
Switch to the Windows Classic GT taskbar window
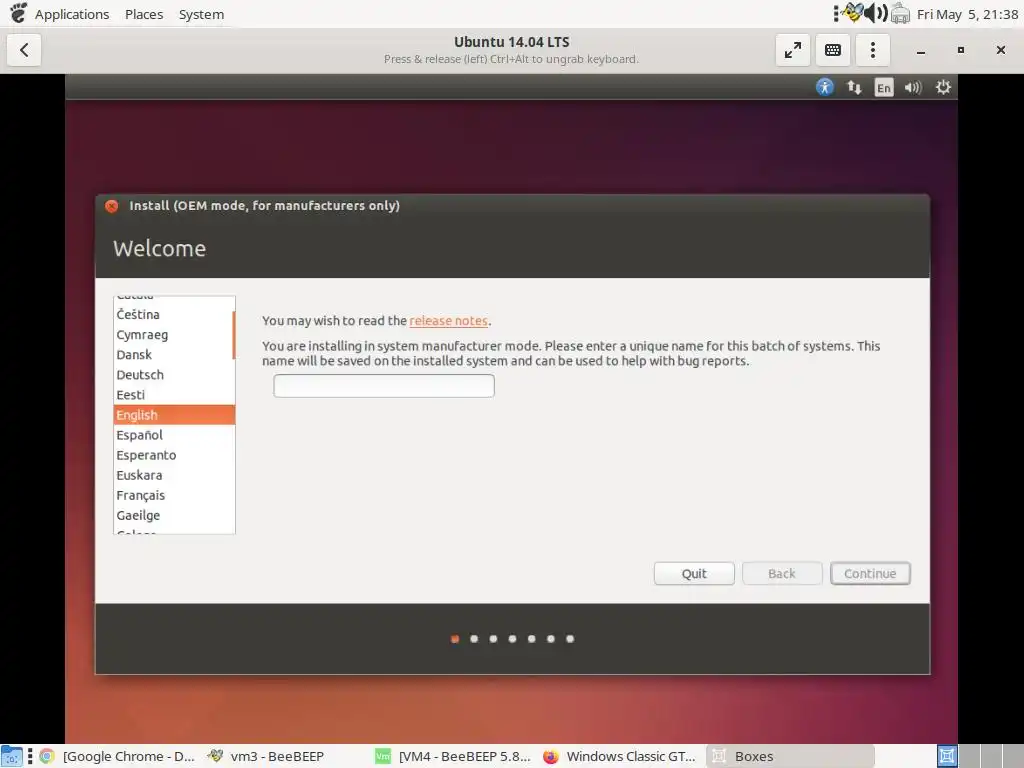620,756
